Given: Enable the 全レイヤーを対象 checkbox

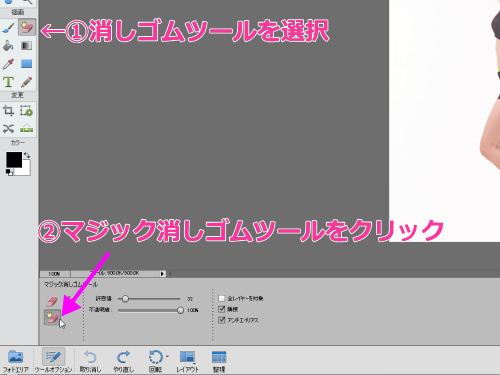Looking at the screenshot, I should point(222,298).
